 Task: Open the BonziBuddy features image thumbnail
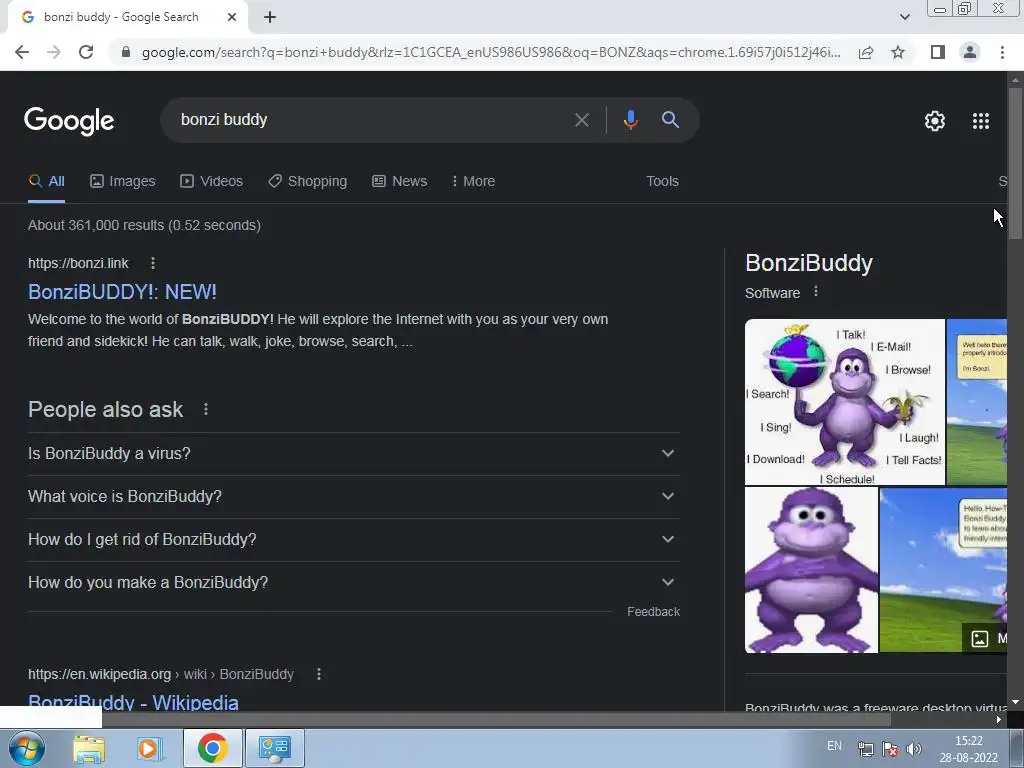click(844, 402)
